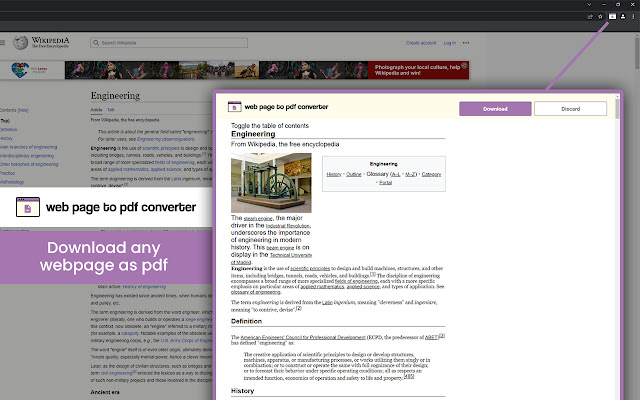
Task: Click the History link in Engineering infobox
Action: point(333,174)
